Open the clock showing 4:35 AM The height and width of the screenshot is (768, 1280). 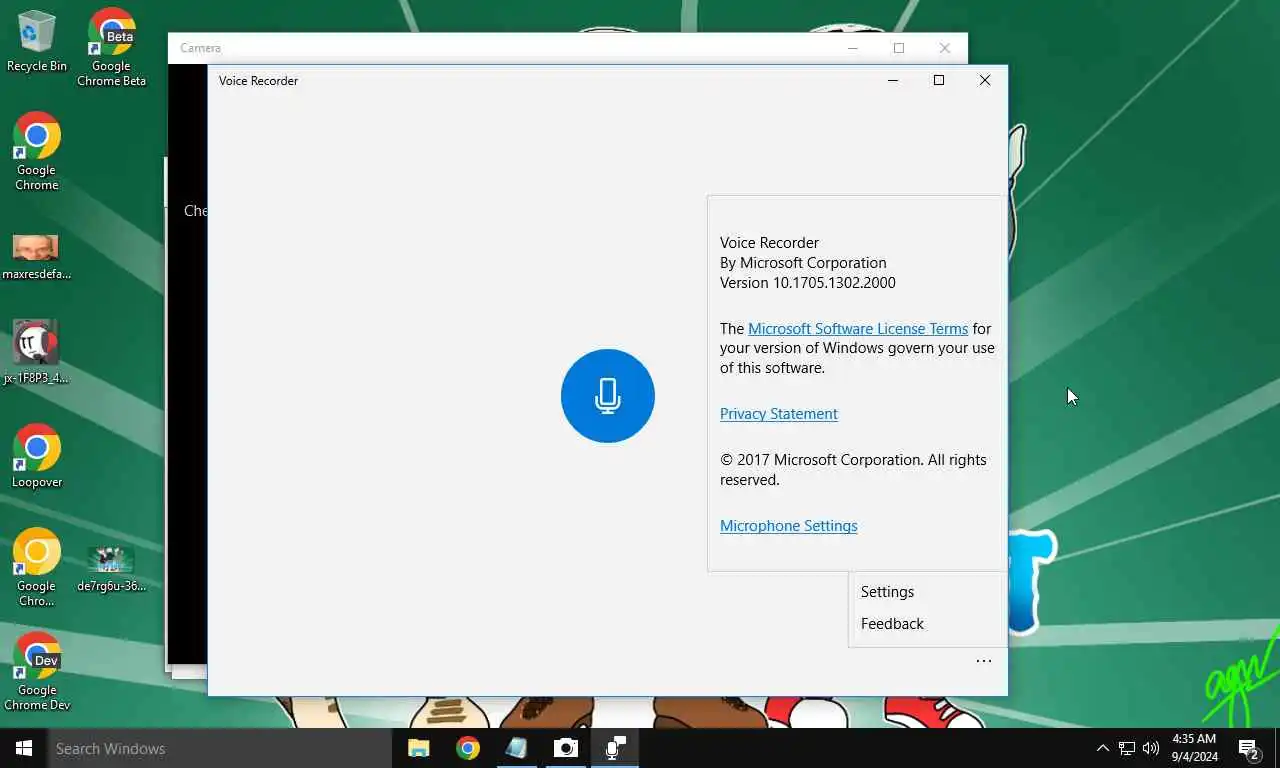click(x=1194, y=748)
